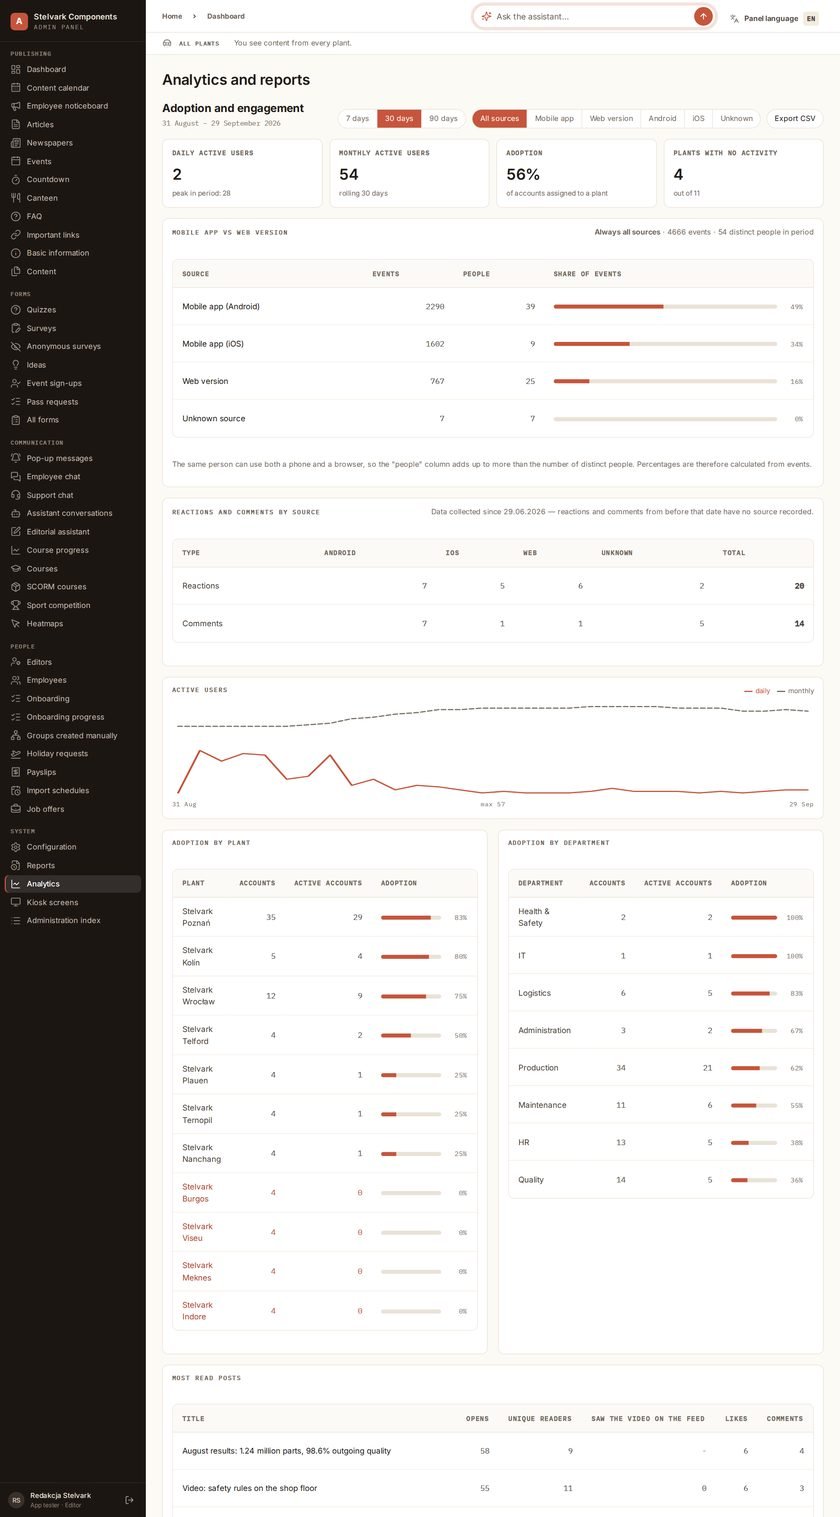Click the Kiosk screens monitor icon
840x1517 pixels.
pyautogui.click(x=15, y=902)
